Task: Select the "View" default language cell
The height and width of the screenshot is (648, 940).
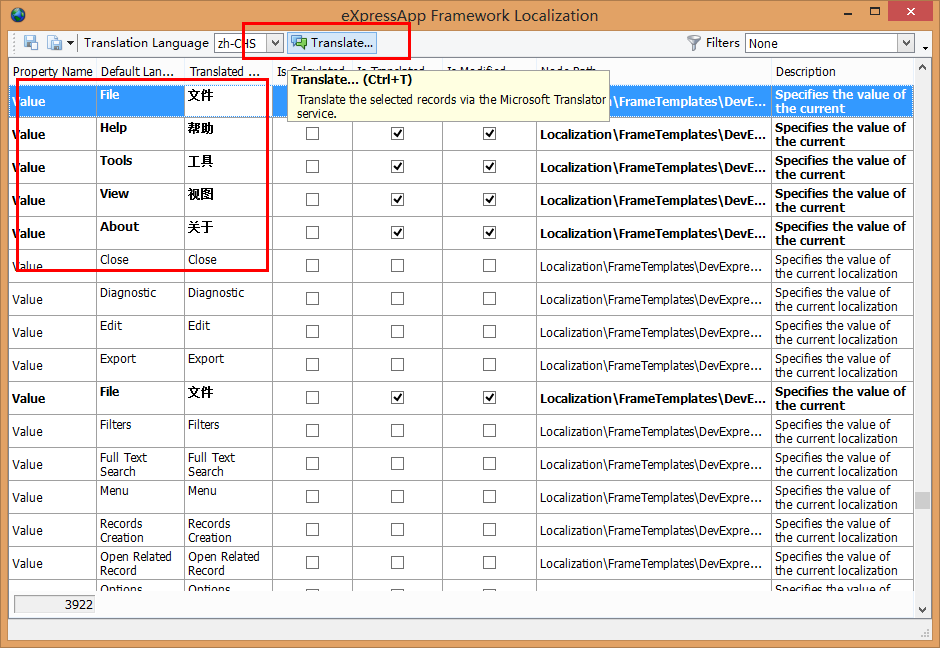Action: coord(140,200)
